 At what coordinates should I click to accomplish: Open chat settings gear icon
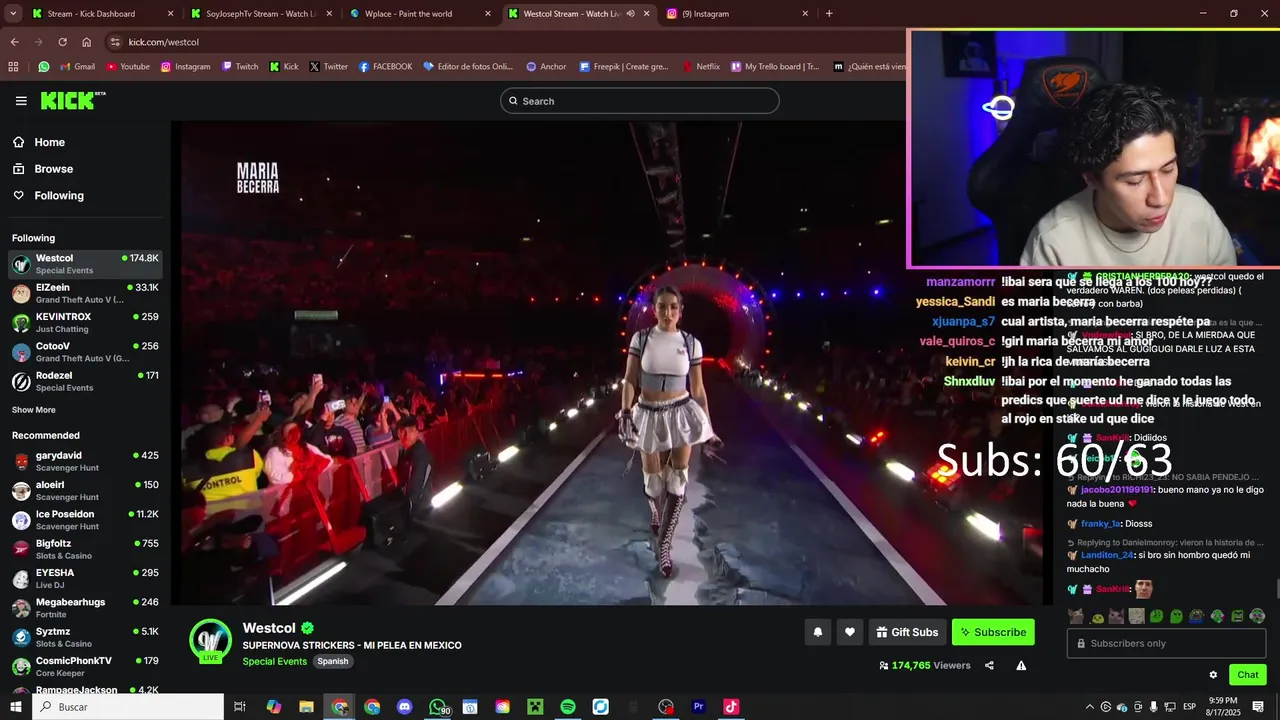coord(1213,675)
